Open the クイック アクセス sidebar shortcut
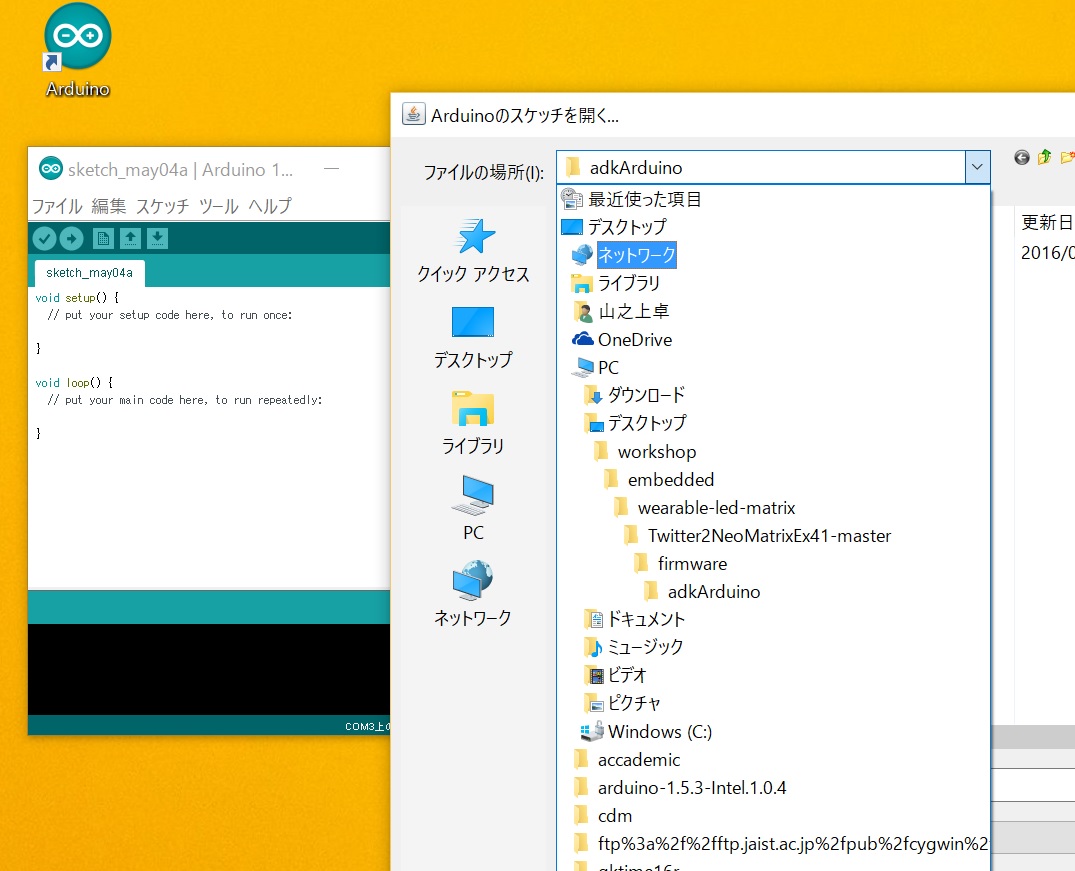This screenshot has height=871, width=1075. pos(473,250)
